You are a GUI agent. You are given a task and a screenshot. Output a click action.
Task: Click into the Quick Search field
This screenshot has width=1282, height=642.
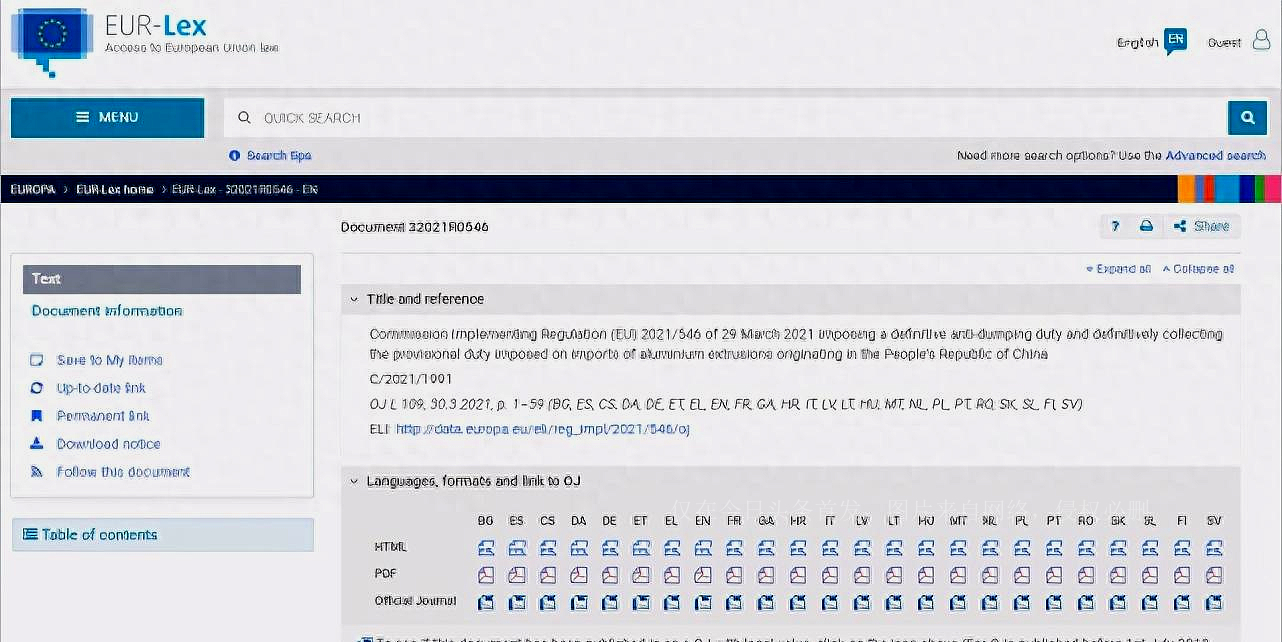720,118
